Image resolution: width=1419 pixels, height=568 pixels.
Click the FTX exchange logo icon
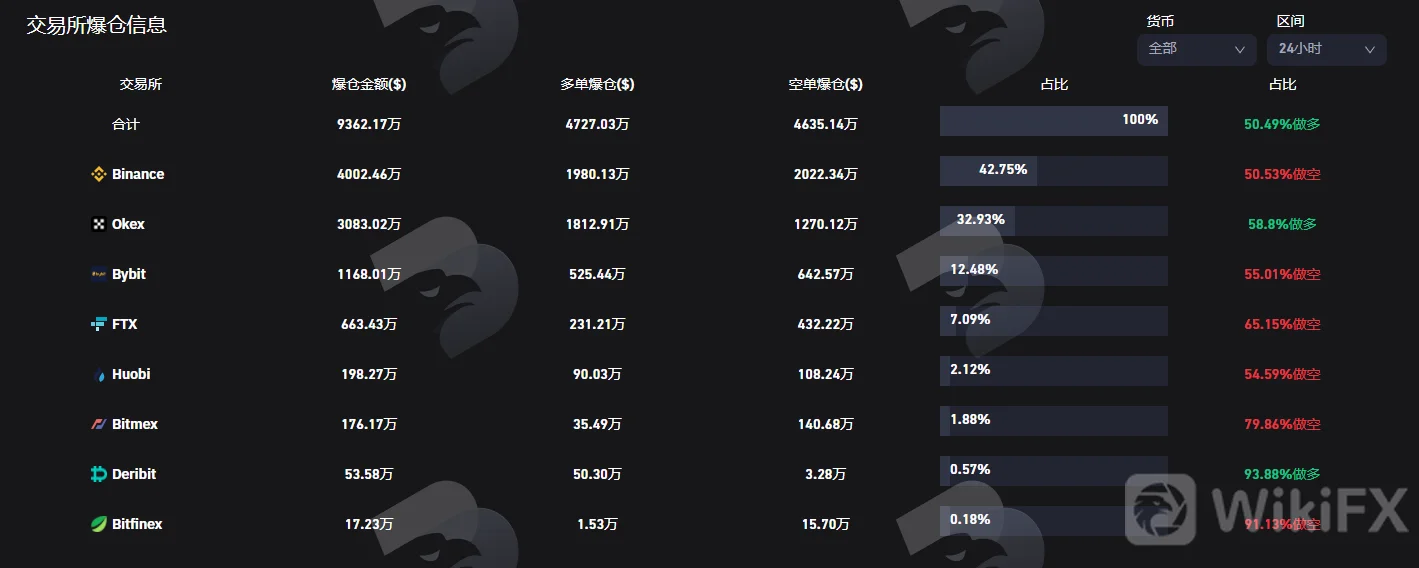tap(98, 324)
